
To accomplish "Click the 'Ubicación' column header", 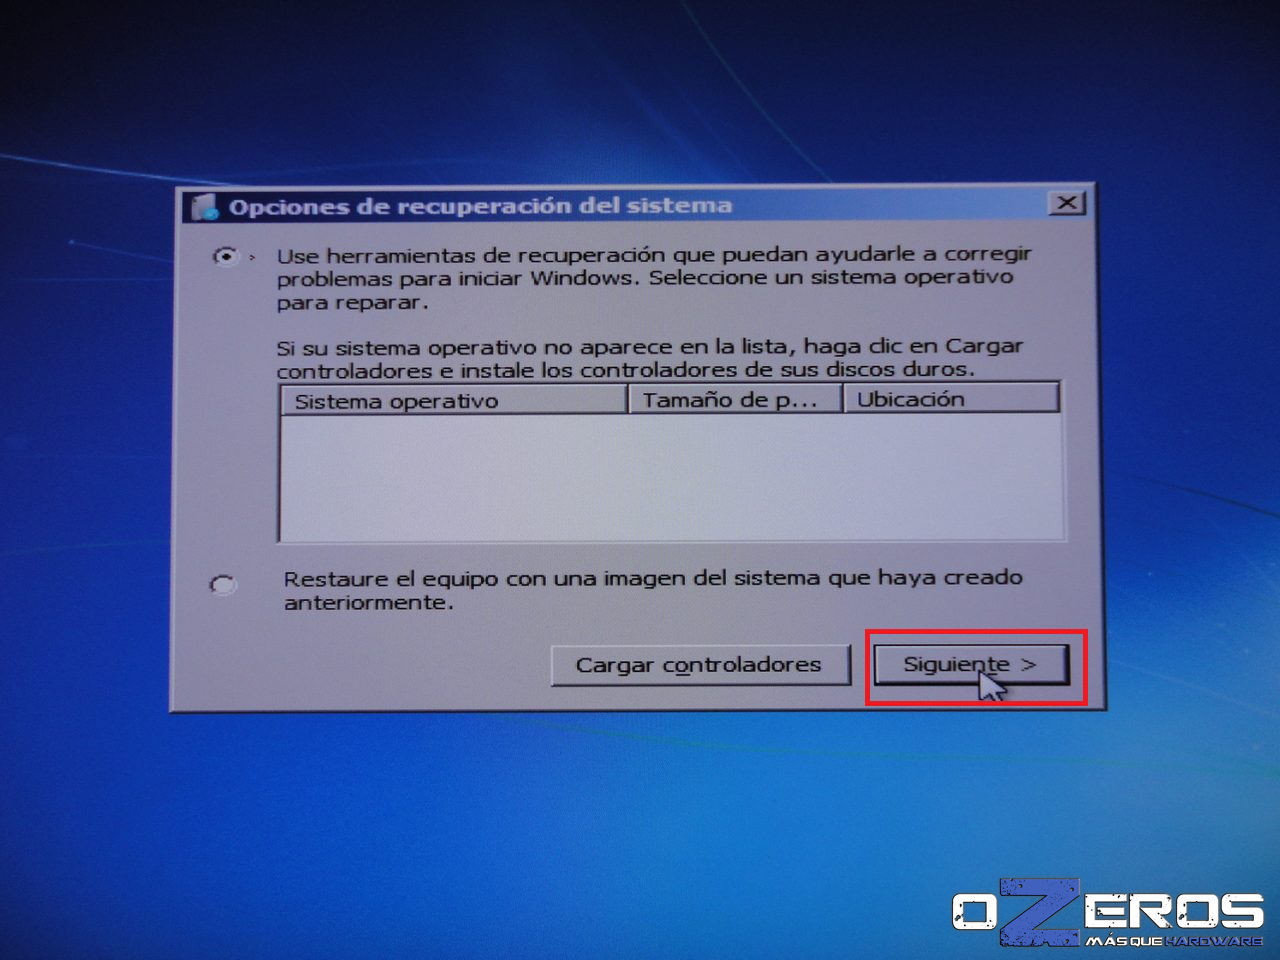I will pos(948,399).
